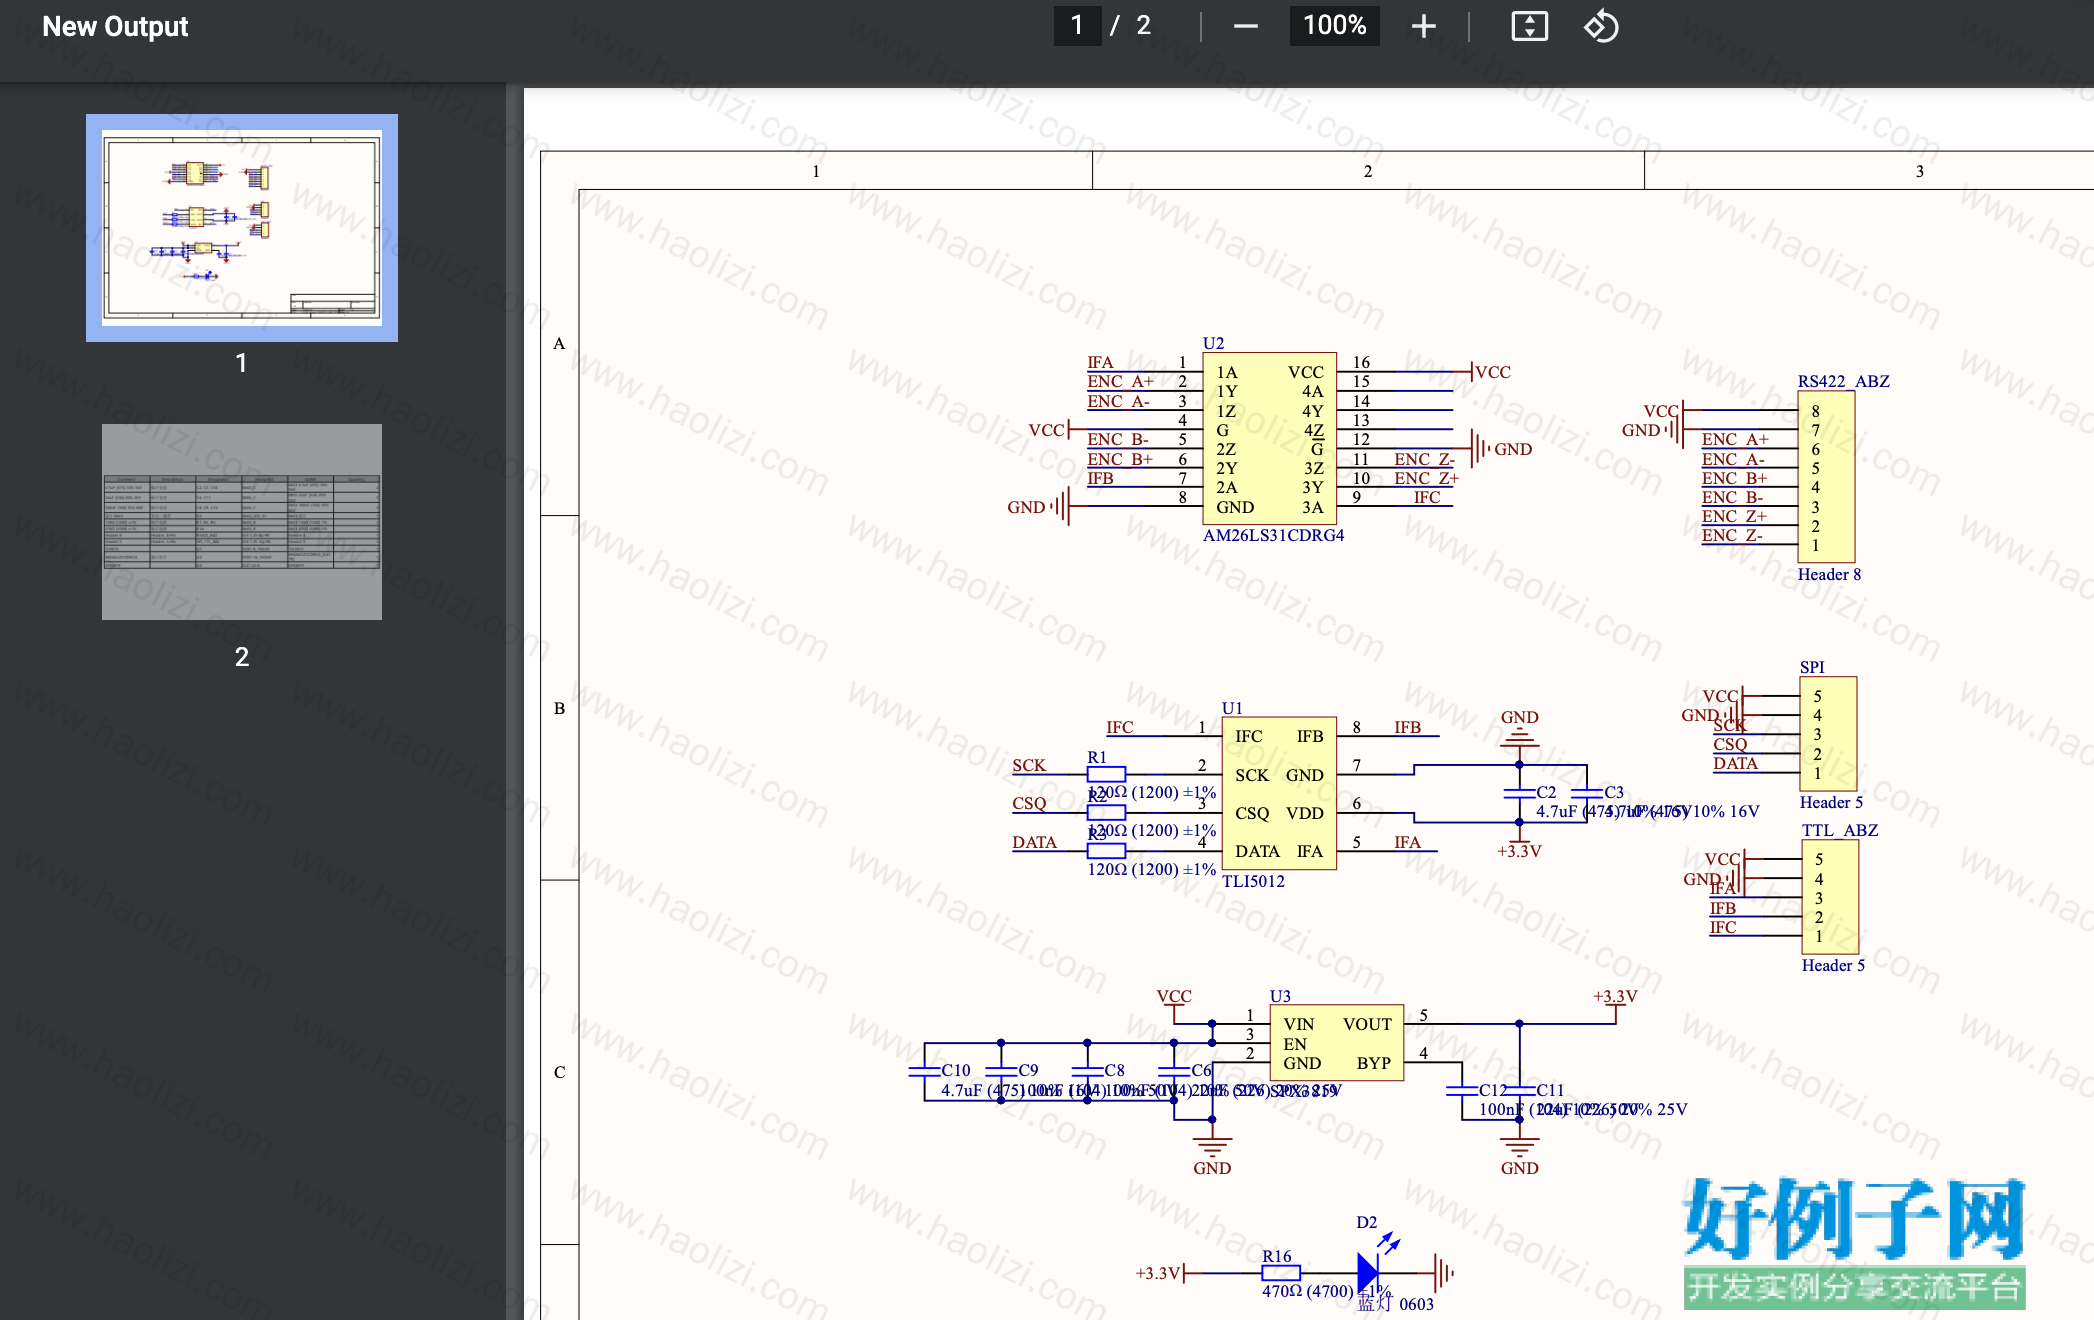Click the "New Output" document title
Viewport: 2094px width, 1320px height.
(115, 27)
